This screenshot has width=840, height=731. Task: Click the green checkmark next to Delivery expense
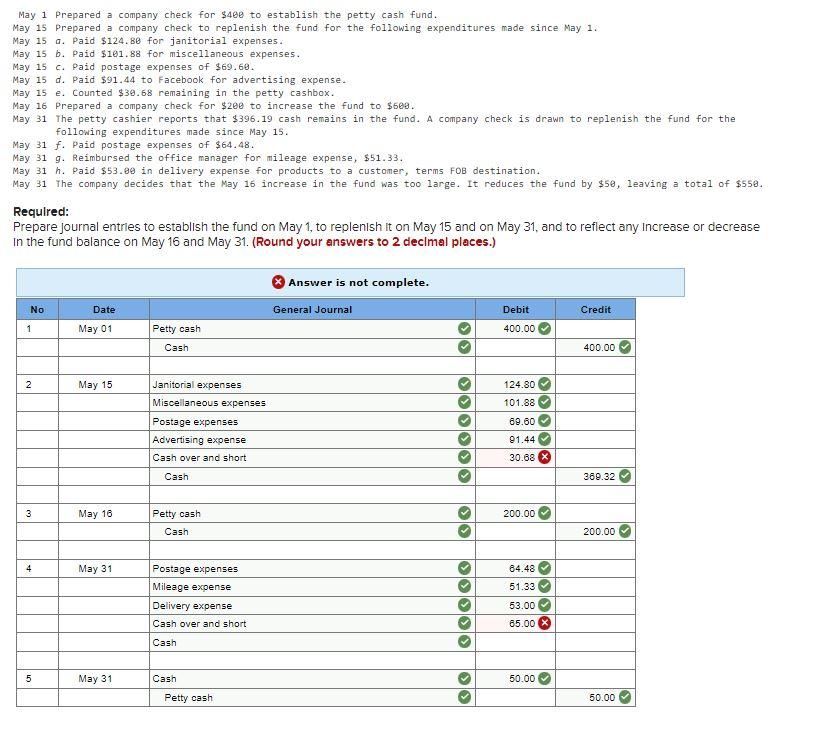click(x=466, y=605)
